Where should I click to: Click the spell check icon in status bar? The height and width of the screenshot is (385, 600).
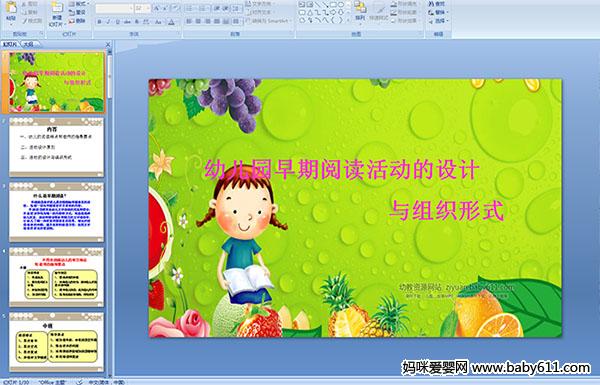80,382
